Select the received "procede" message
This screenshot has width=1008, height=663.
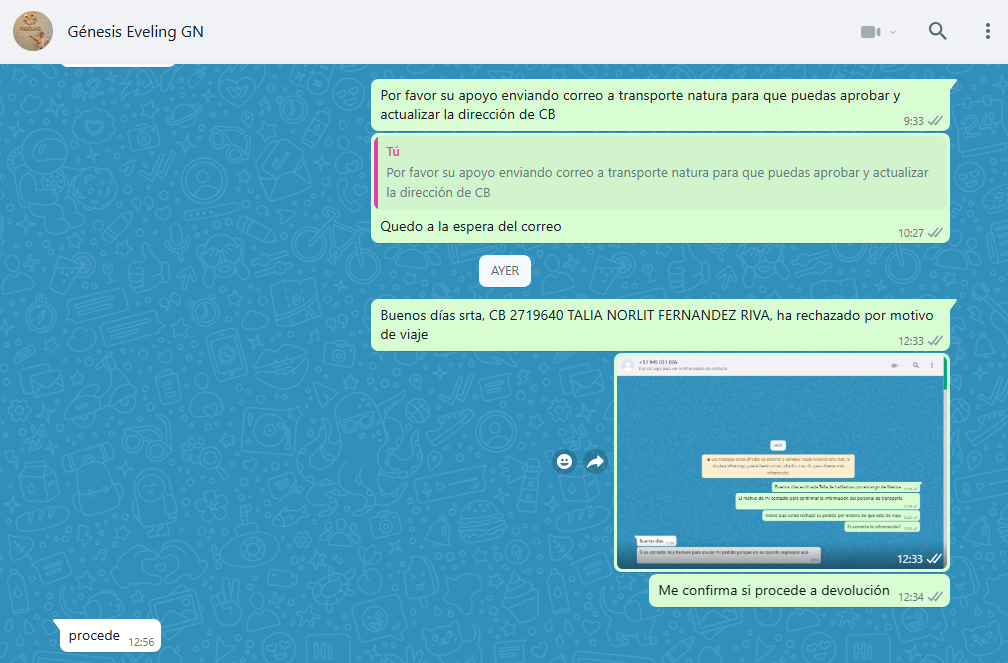coord(94,636)
